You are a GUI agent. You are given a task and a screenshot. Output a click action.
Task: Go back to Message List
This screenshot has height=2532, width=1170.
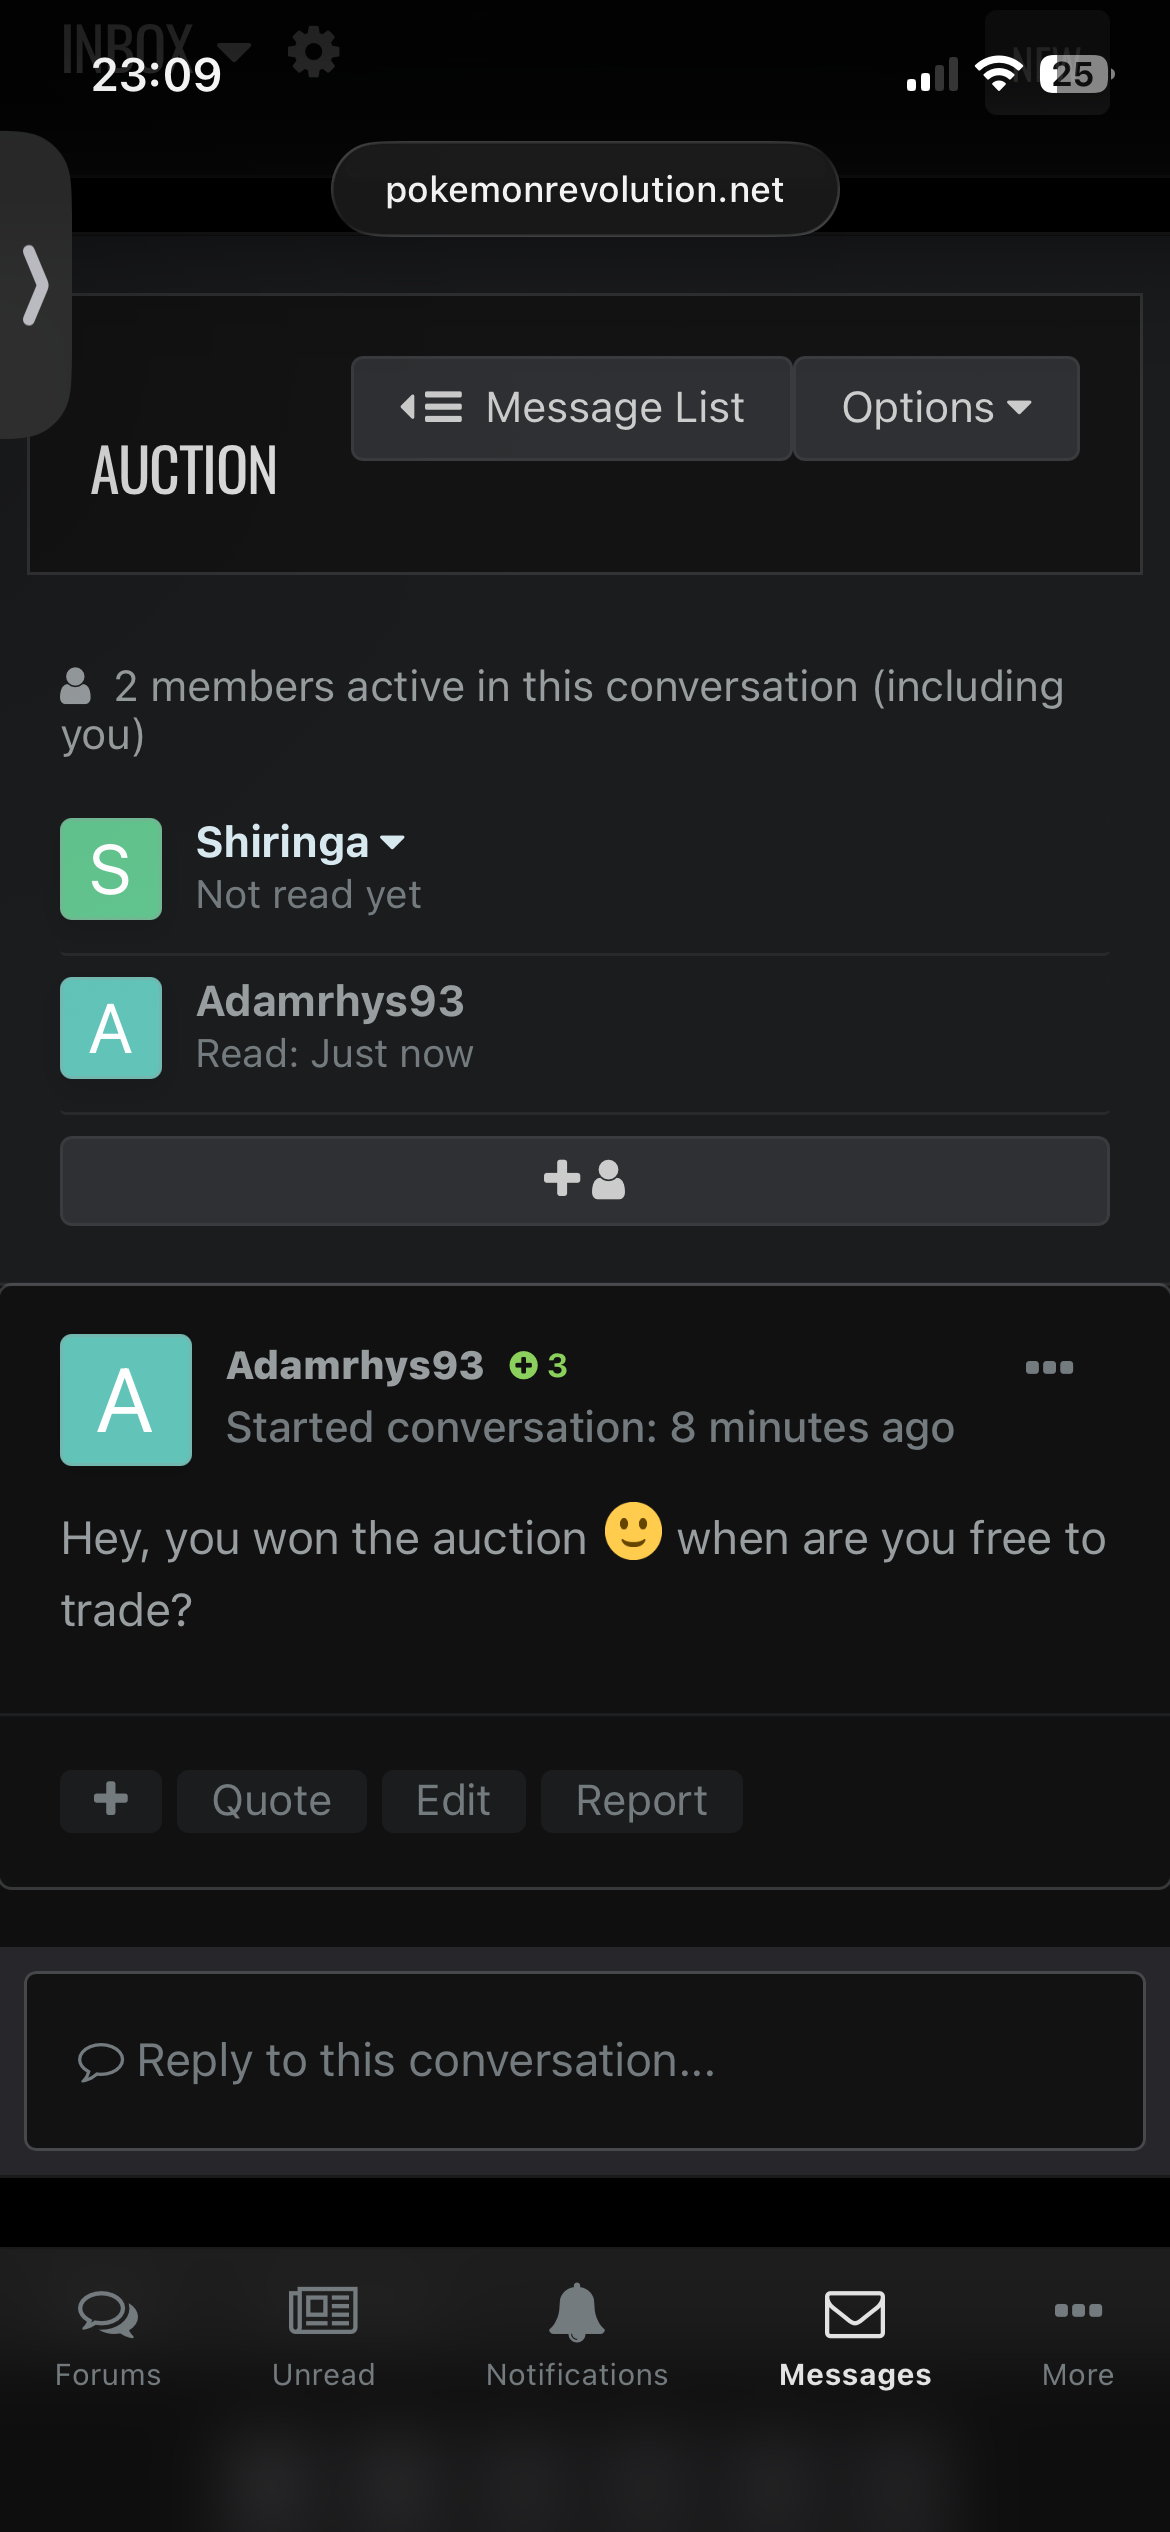572,408
